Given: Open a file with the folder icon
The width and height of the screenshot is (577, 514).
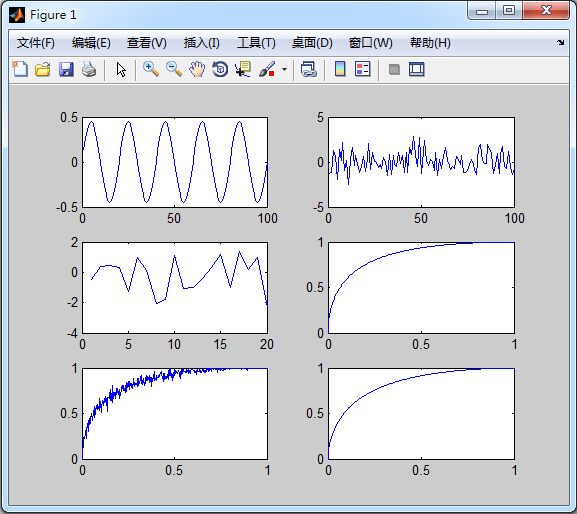Looking at the screenshot, I should click(43, 69).
